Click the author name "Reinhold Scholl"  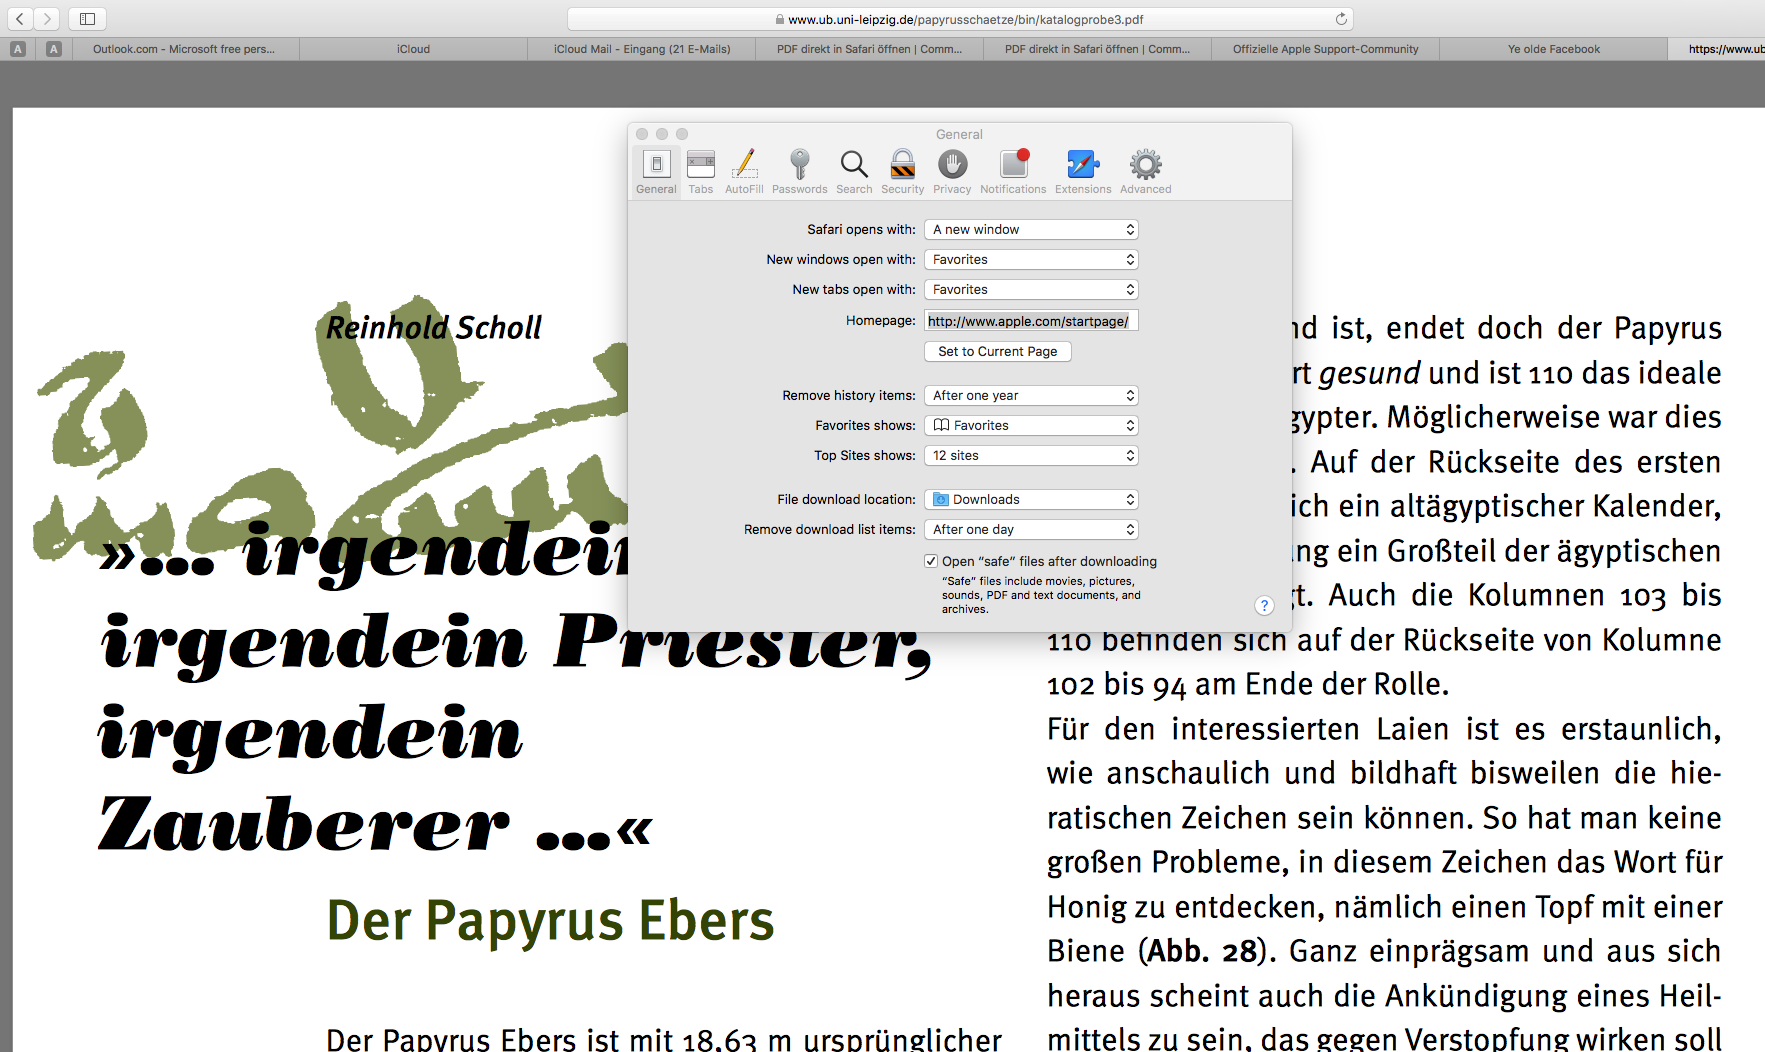[x=434, y=327]
